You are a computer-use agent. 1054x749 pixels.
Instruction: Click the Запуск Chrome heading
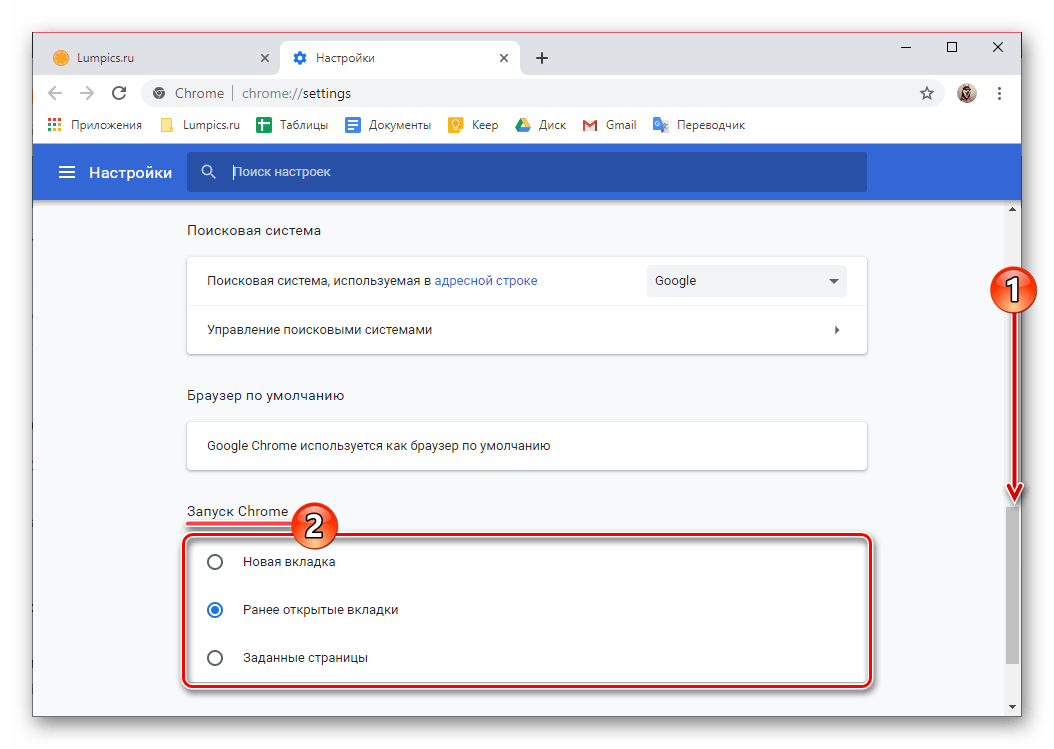click(237, 511)
